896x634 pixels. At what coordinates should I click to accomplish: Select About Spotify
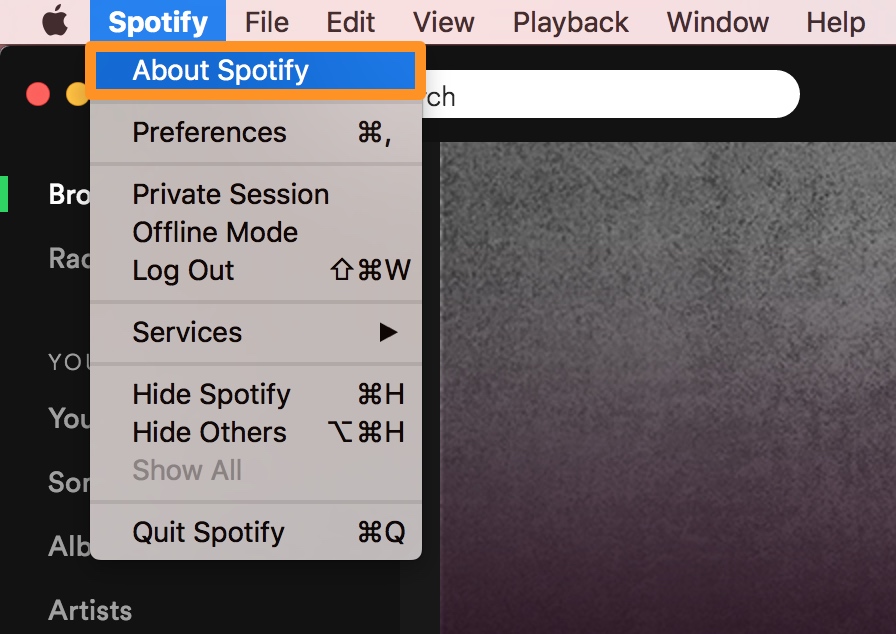pos(255,70)
